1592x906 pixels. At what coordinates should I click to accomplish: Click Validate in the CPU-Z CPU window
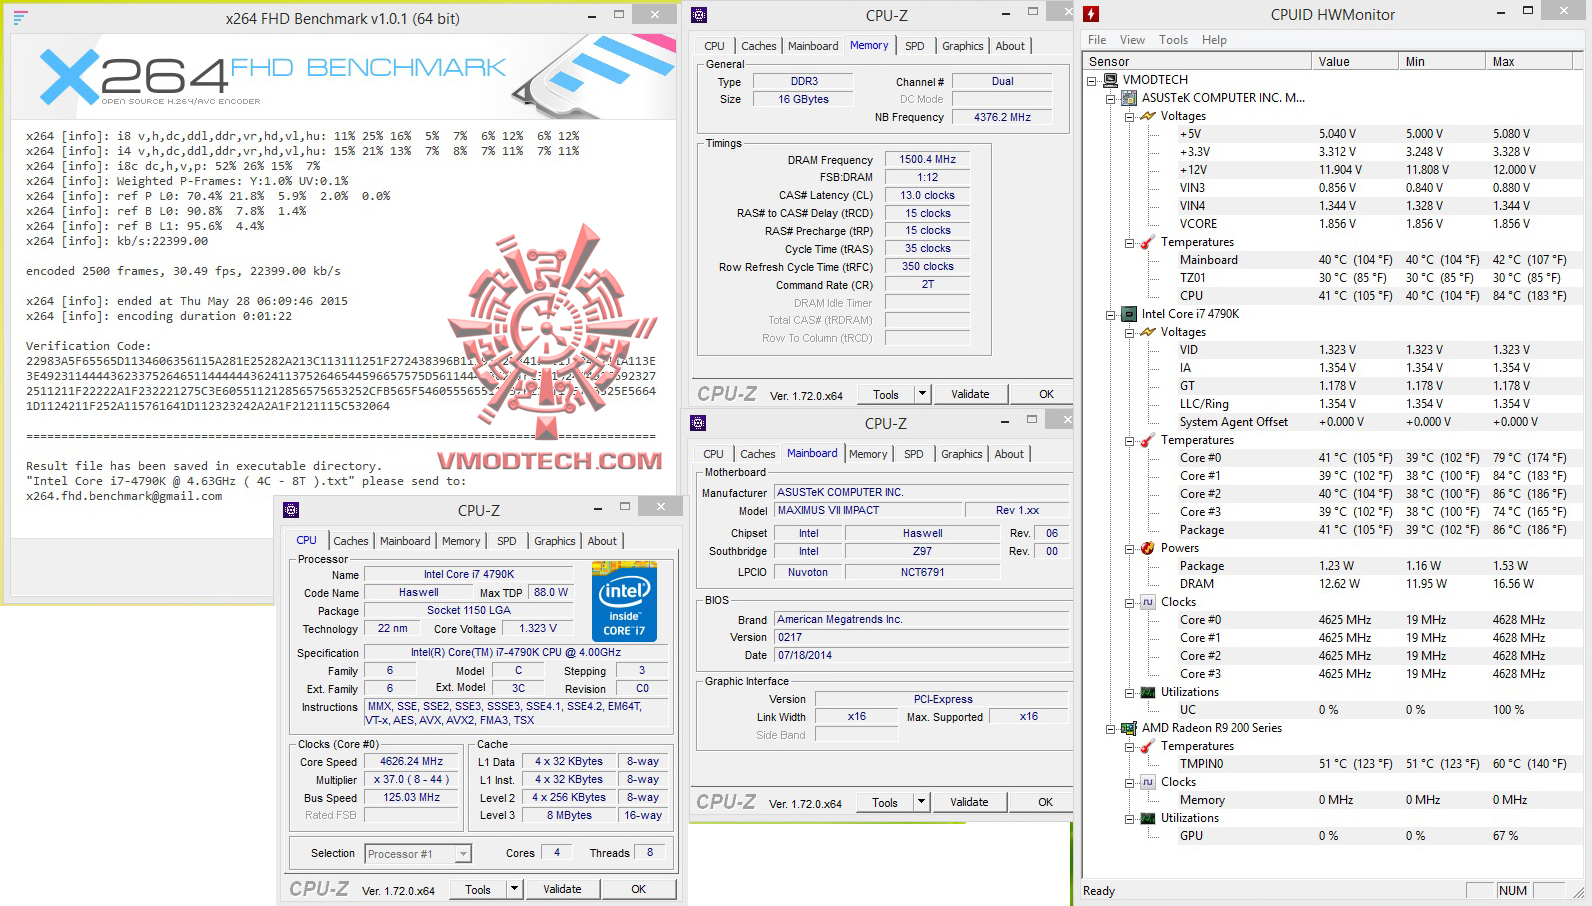562,889
